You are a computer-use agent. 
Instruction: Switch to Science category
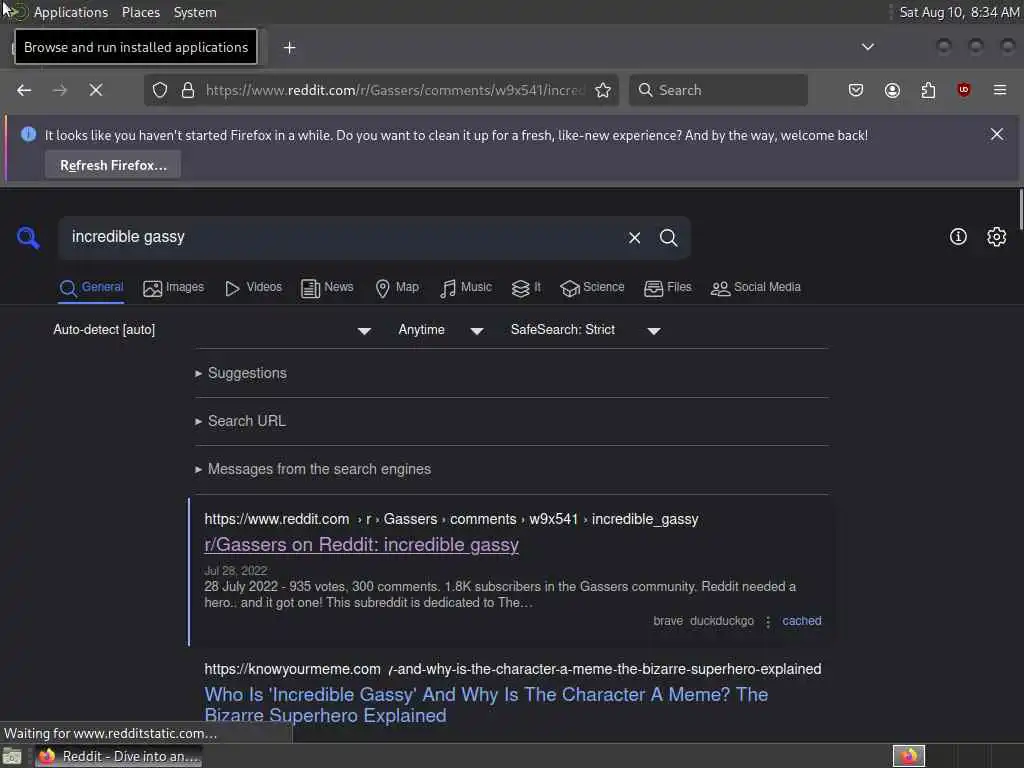[x=592, y=287]
